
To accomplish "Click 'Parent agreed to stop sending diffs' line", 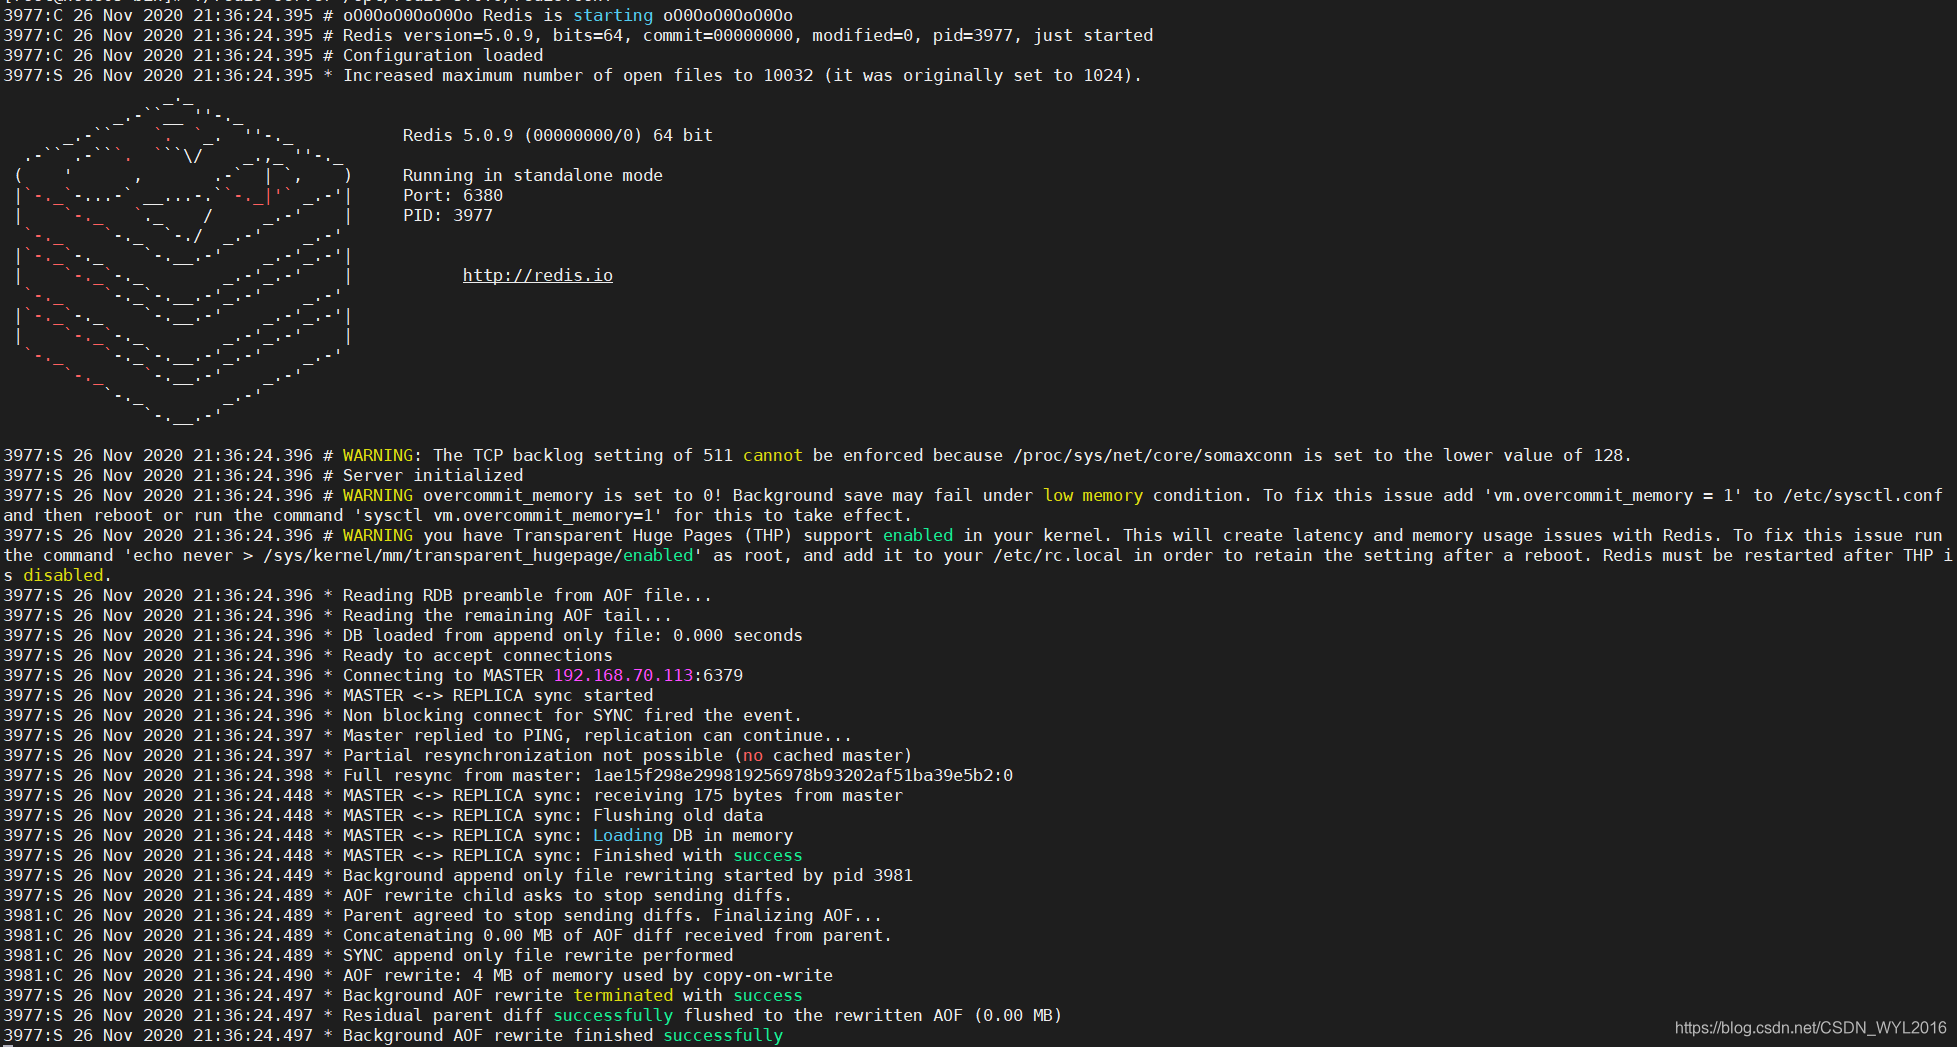I will click(x=443, y=915).
